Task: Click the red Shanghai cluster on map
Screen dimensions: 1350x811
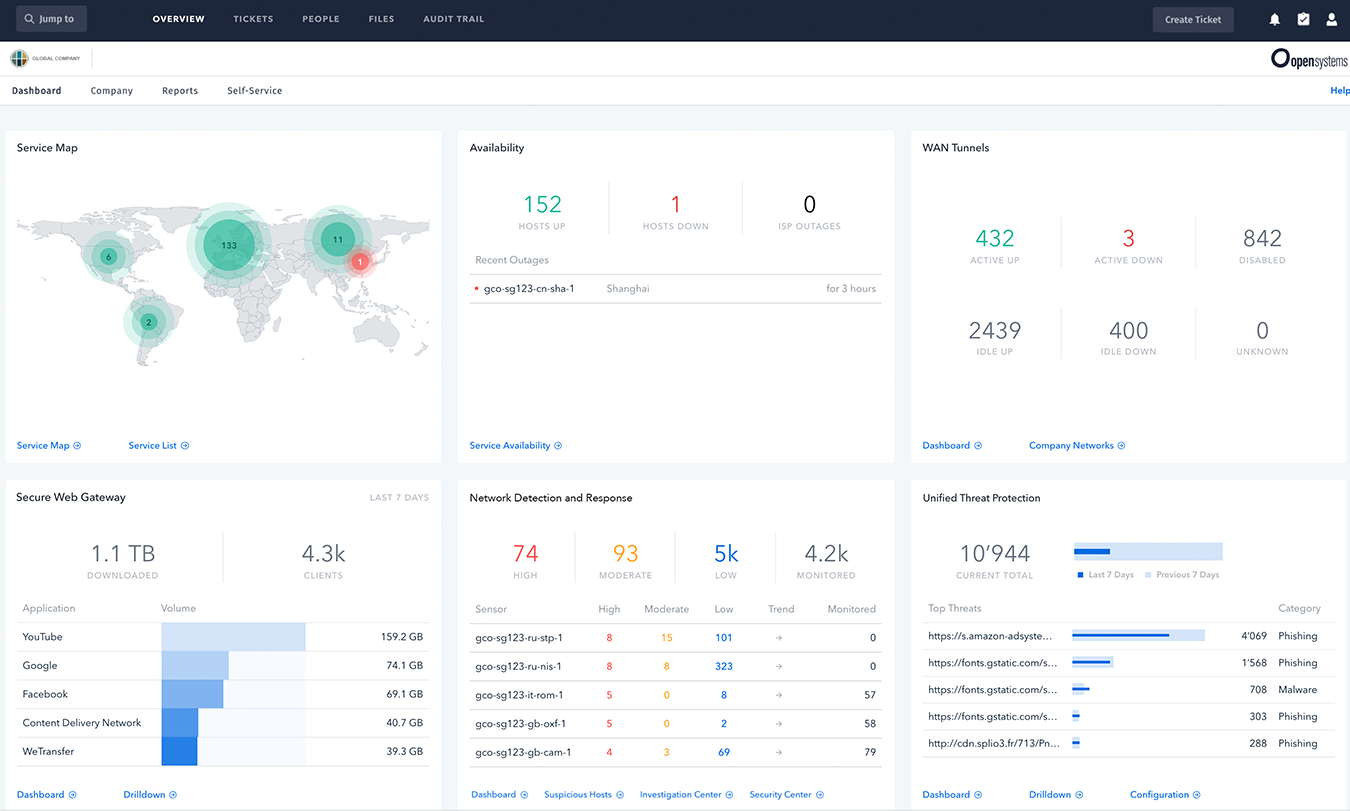Action: tap(361, 262)
